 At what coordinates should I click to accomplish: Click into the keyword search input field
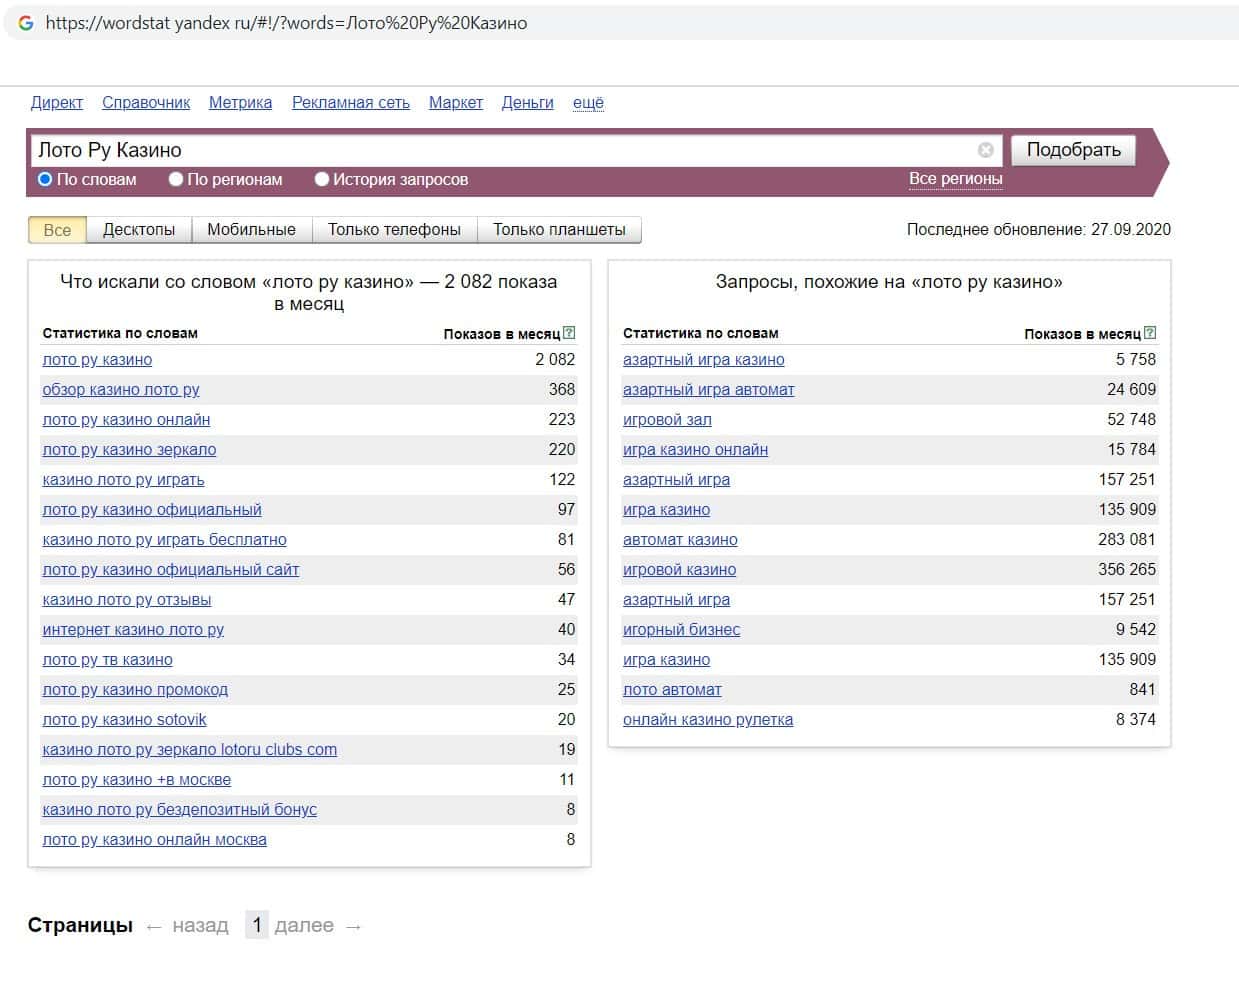pyautogui.click(x=500, y=150)
